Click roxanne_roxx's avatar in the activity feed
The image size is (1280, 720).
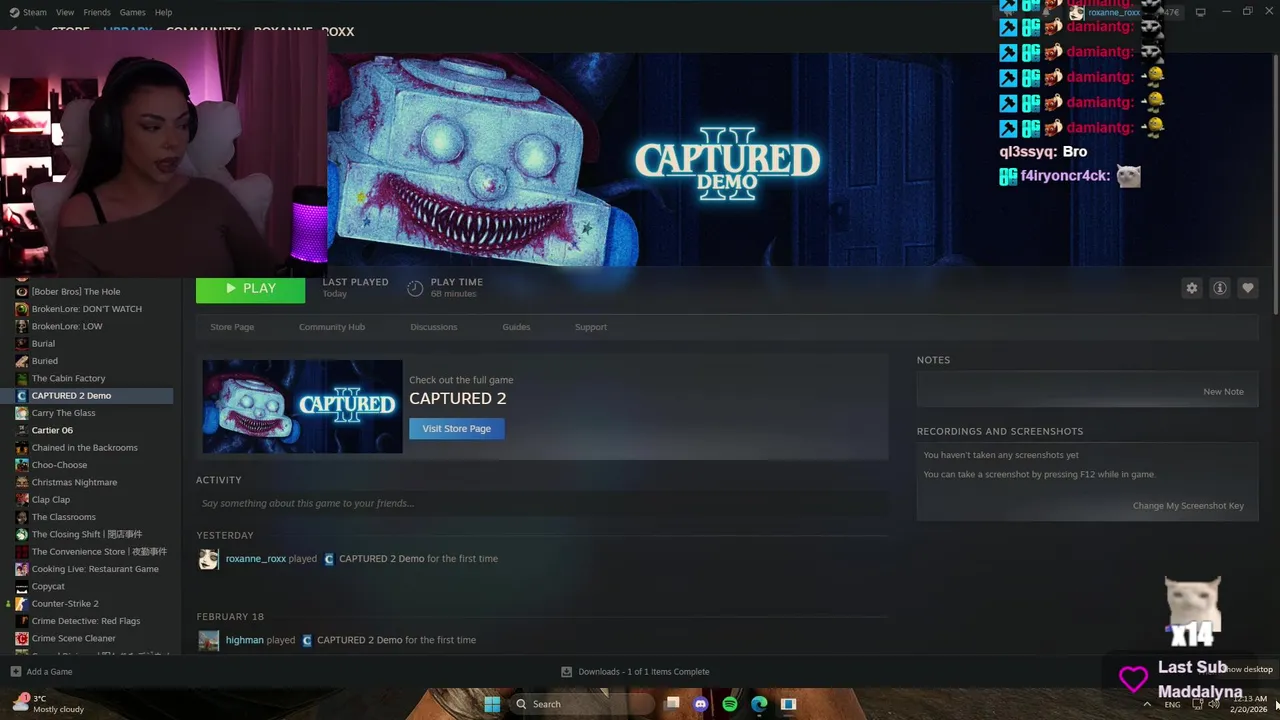click(208, 559)
